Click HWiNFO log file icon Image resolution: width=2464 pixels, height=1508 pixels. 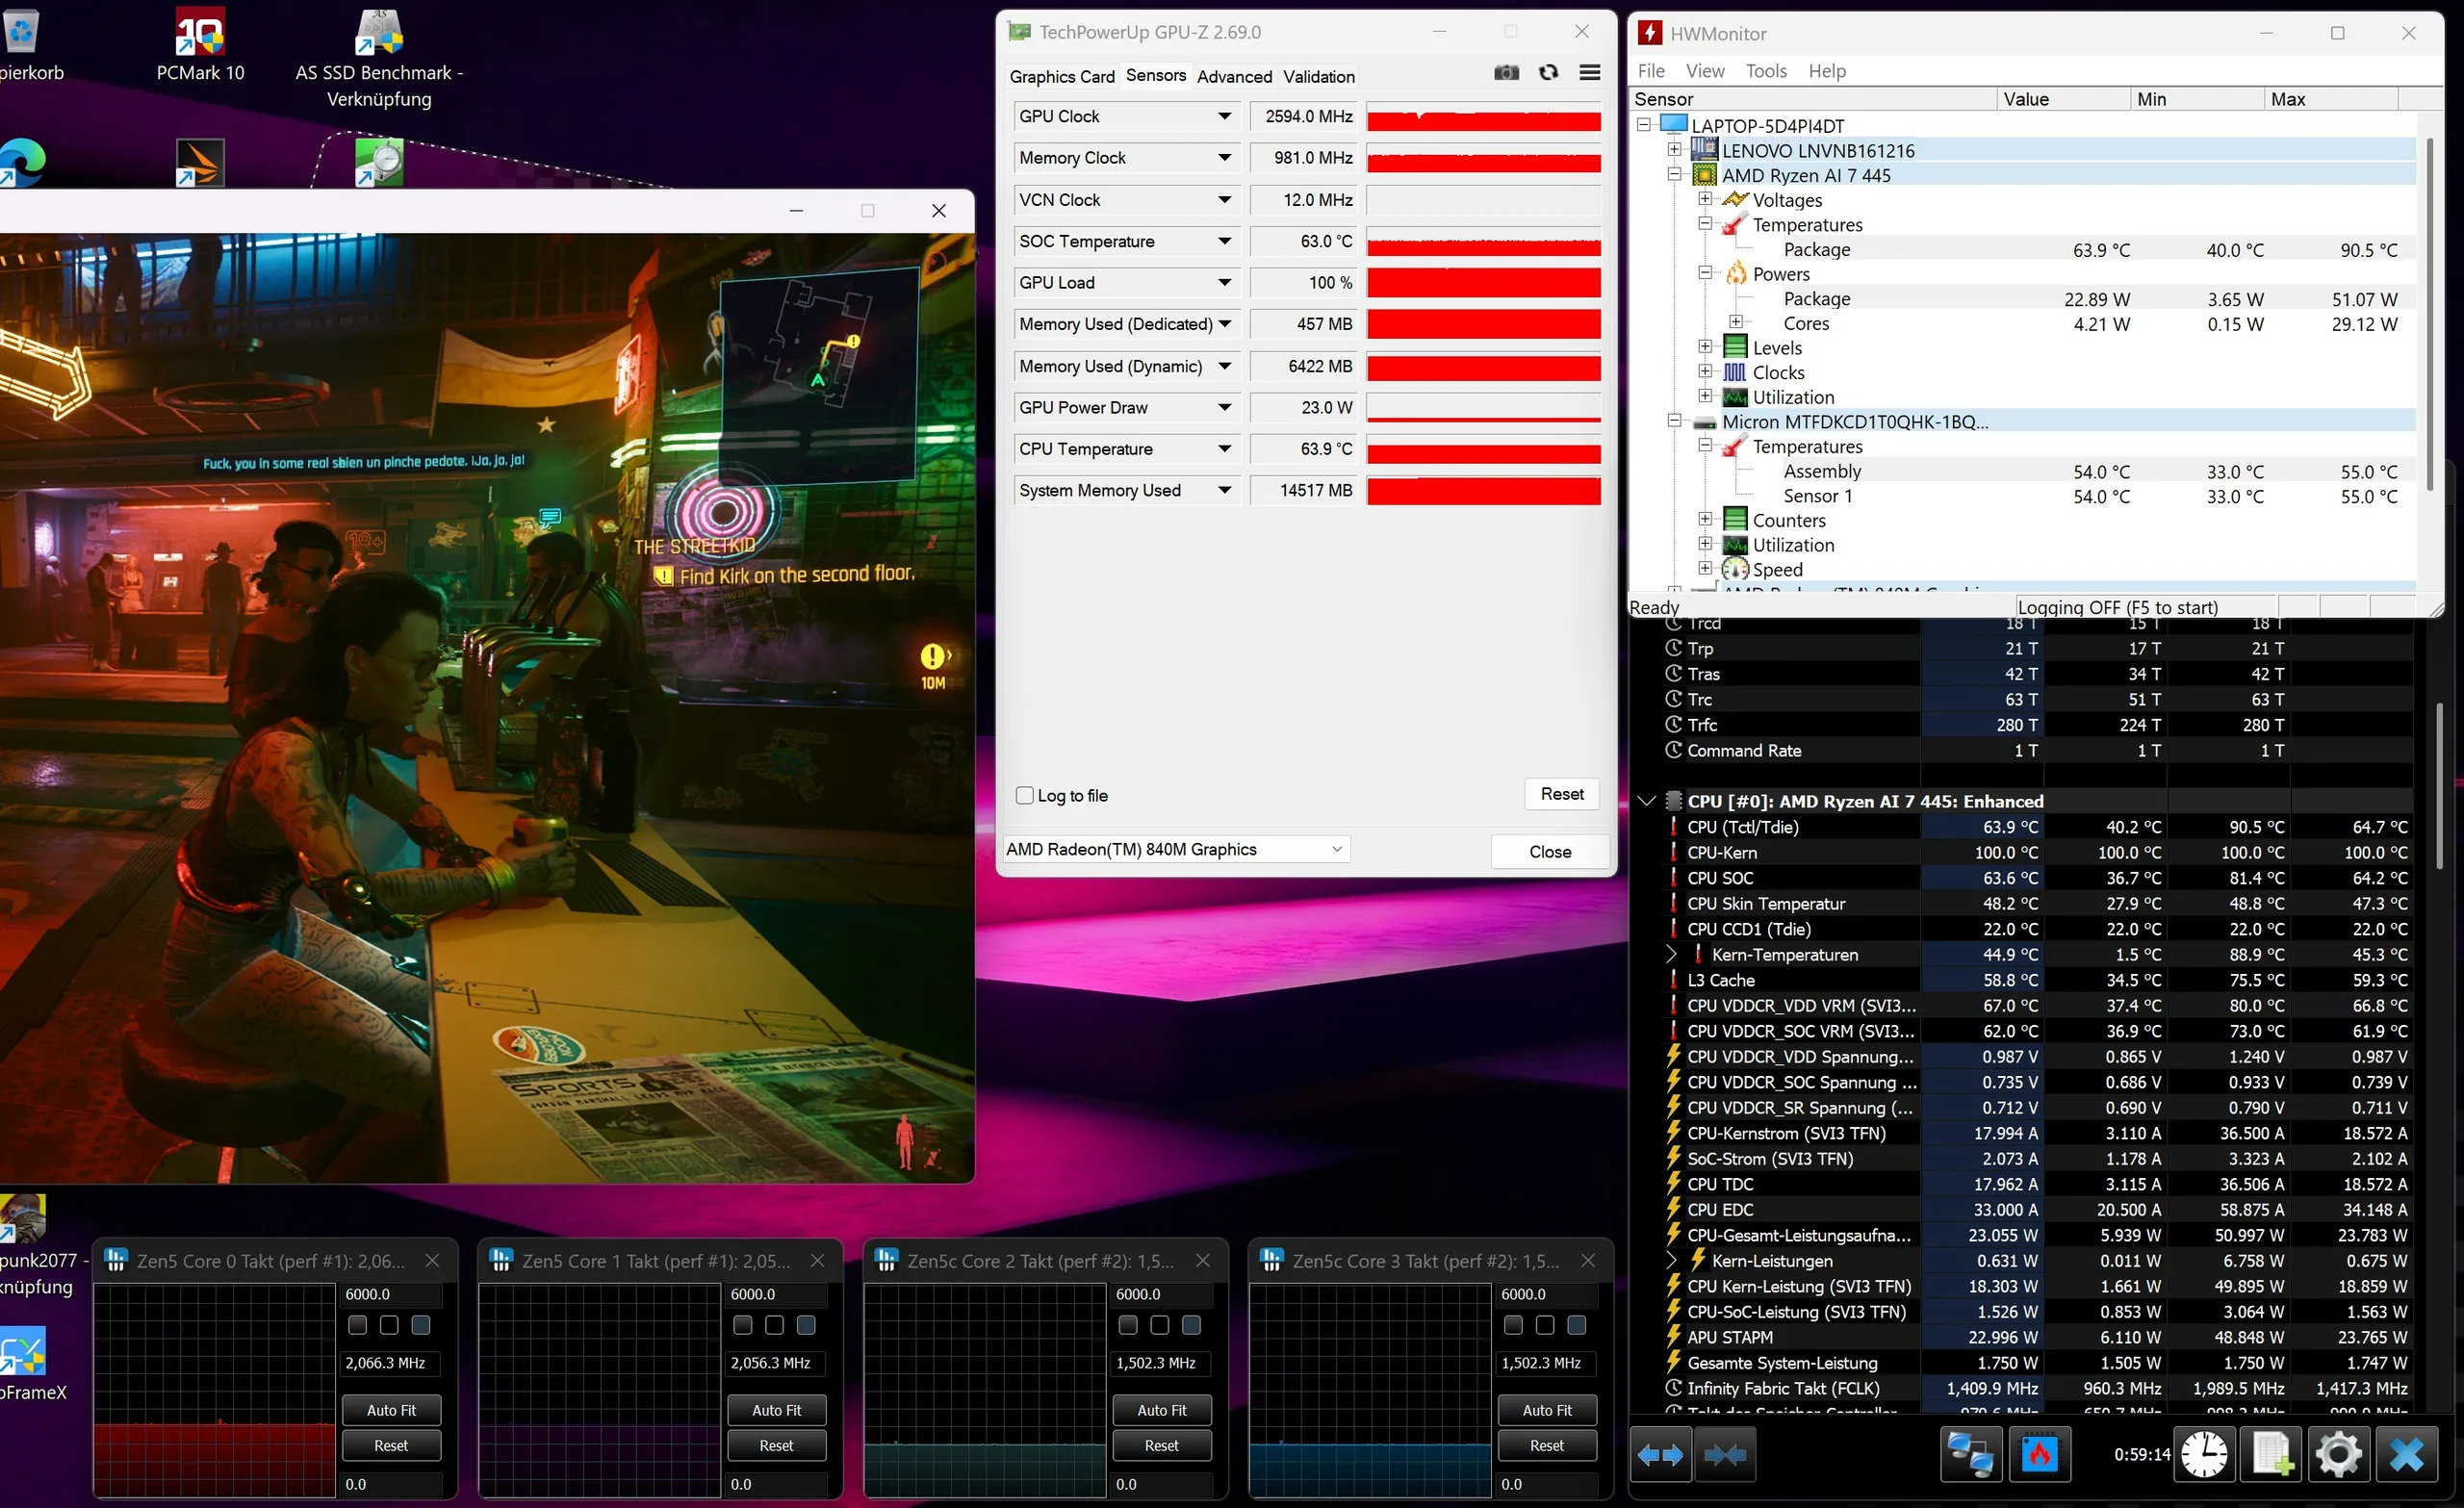[2272, 1454]
